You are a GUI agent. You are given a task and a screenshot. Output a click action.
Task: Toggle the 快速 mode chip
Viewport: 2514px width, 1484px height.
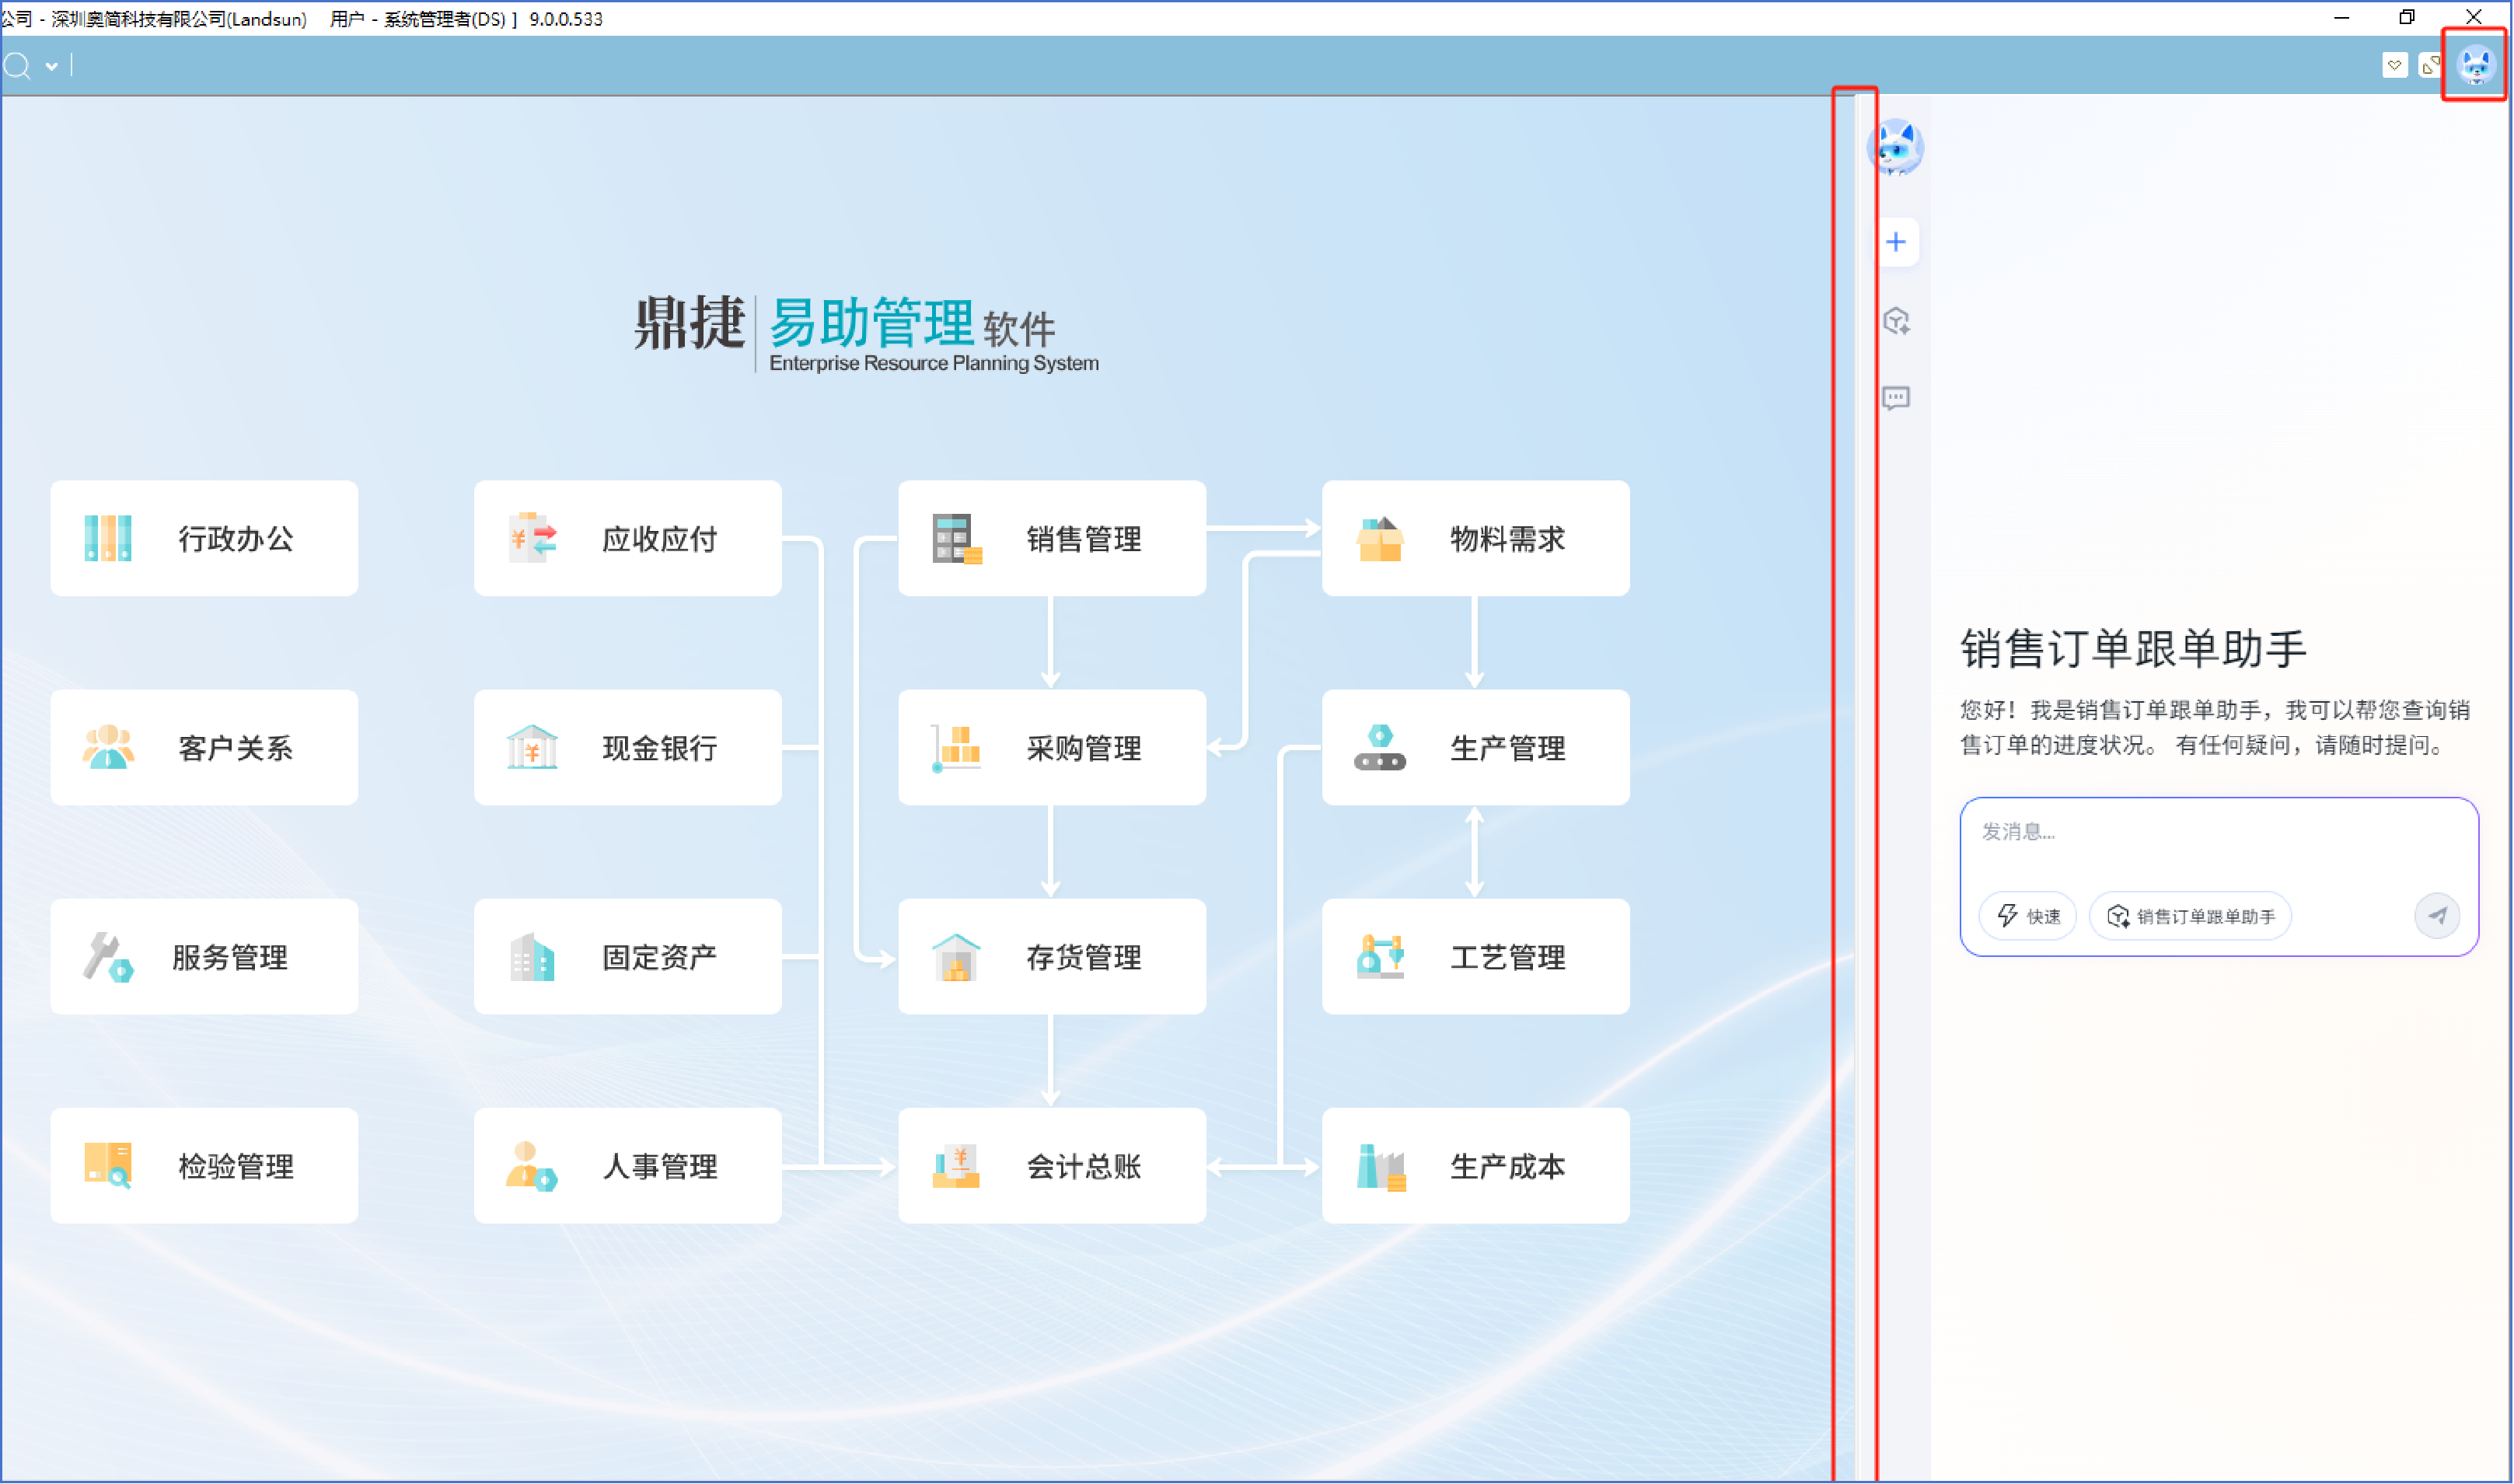tap(2028, 916)
